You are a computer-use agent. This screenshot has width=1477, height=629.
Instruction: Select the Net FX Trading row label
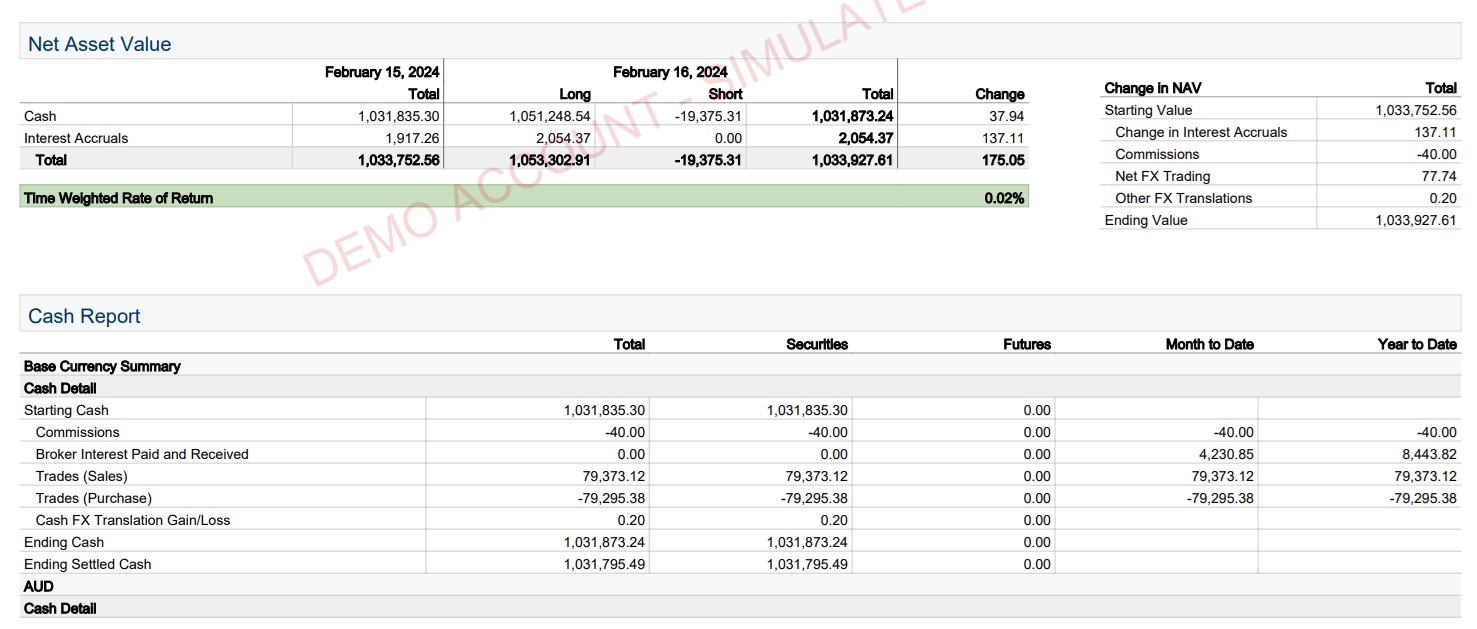click(x=1163, y=176)
